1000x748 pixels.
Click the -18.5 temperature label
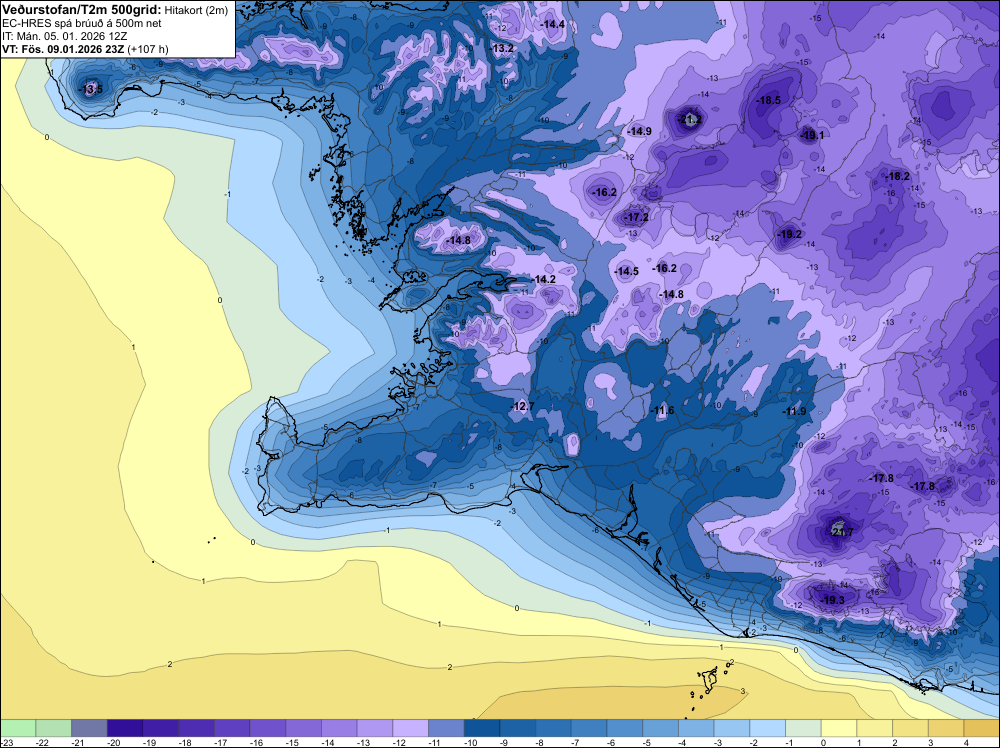[768, 100]
